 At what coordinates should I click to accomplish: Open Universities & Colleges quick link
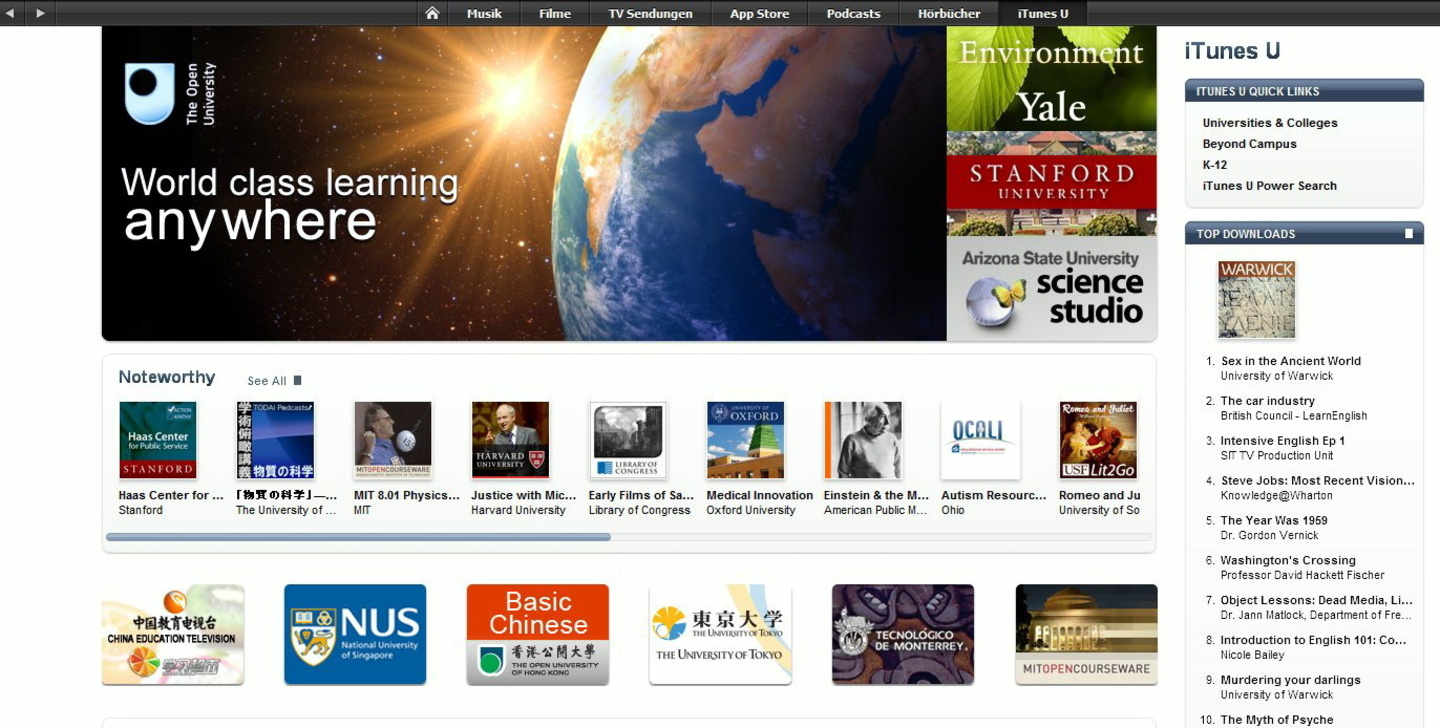point(1270,123)
